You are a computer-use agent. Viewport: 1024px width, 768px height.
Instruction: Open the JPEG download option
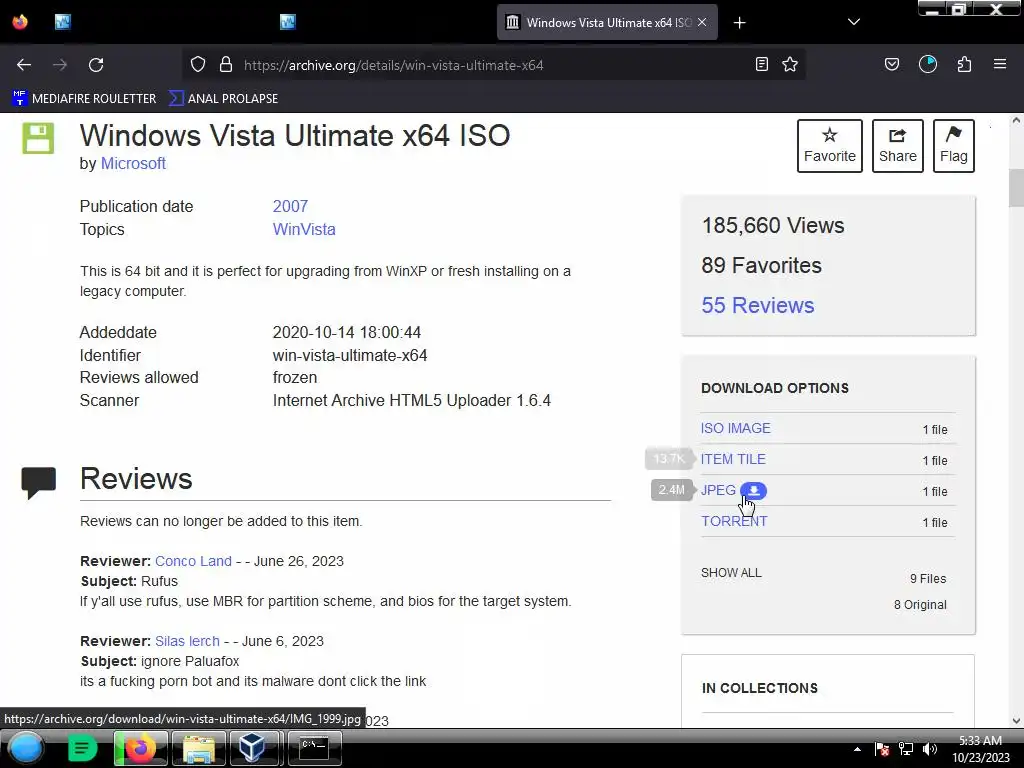coord(718,490)
